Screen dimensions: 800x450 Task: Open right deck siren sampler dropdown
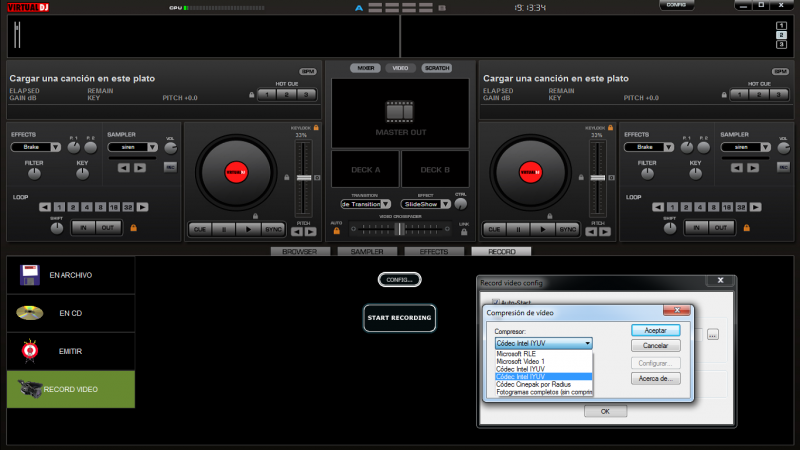tap(766, 147)
